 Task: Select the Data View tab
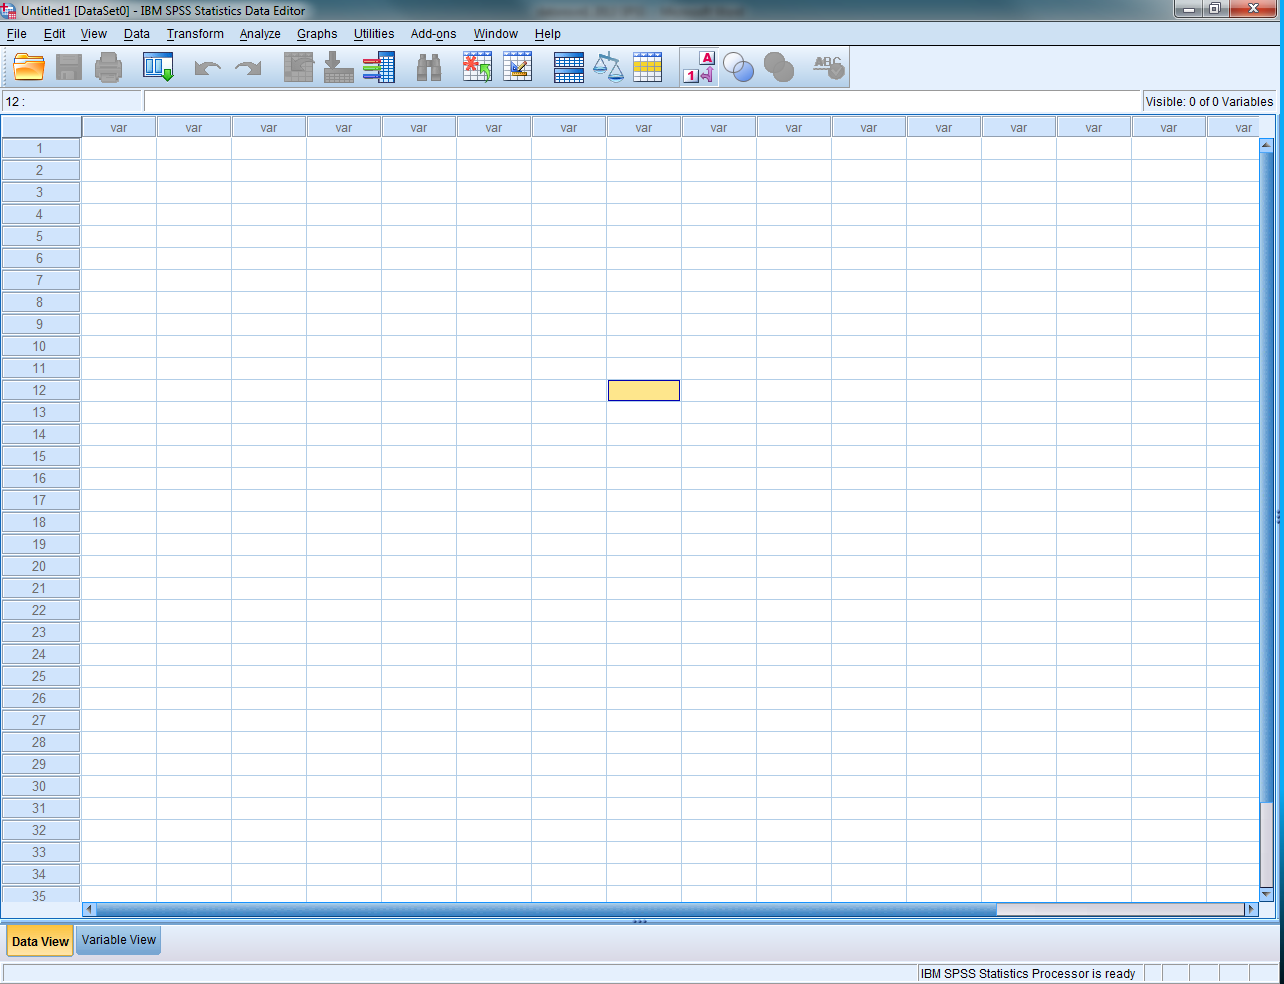click(40, 941)
